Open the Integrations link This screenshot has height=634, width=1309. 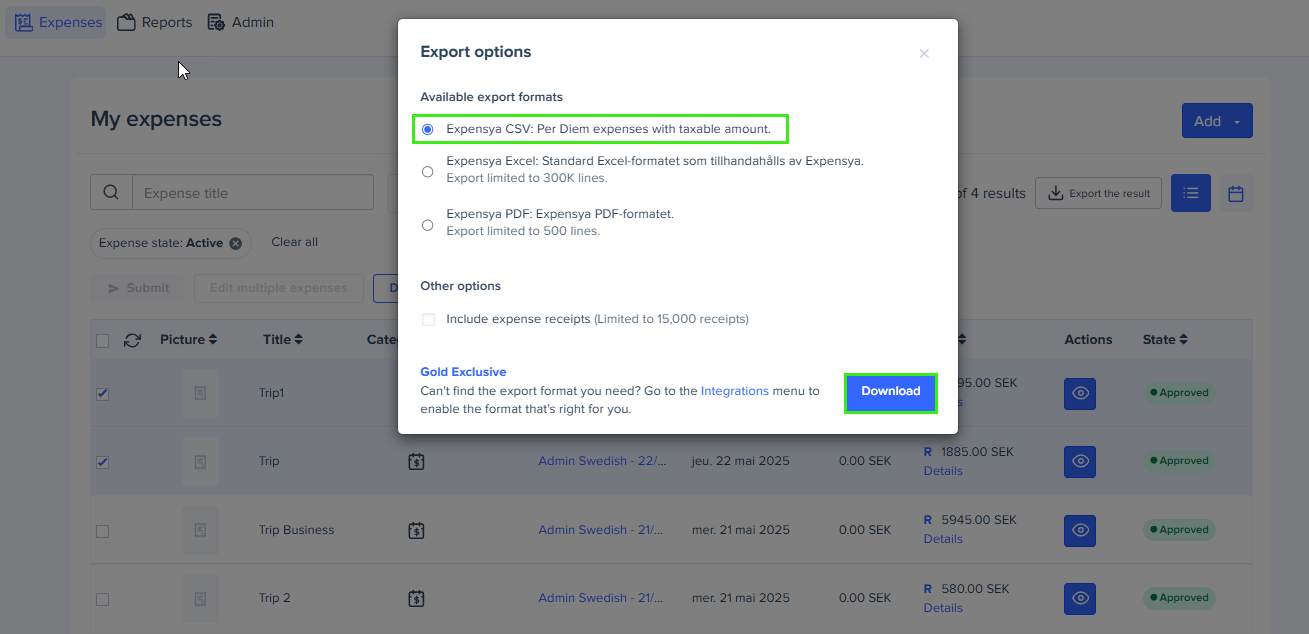(735, 391)
